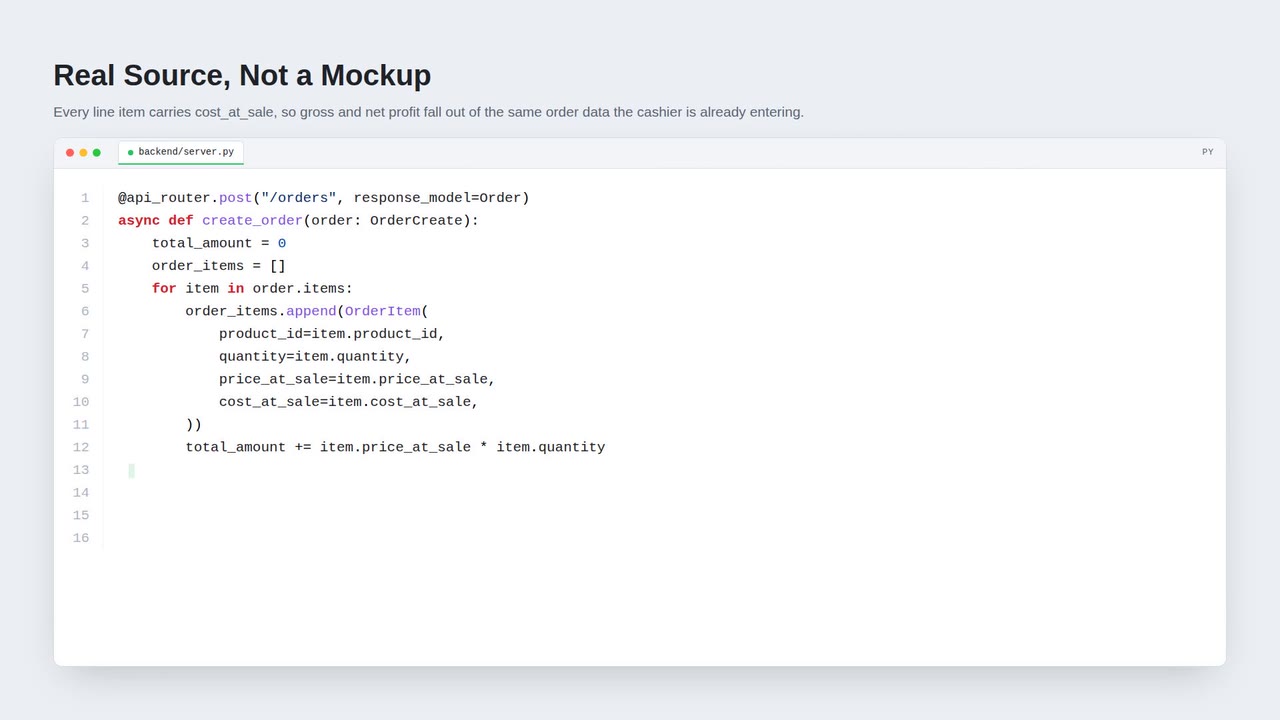Click the yellow minimize dot in code window
Screen dimensions: 1280x720
(83, 153)
